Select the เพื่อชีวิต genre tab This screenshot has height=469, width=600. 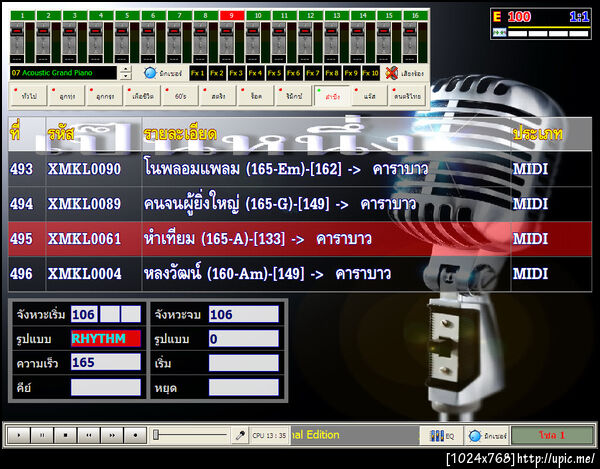(x=142, y=96)
